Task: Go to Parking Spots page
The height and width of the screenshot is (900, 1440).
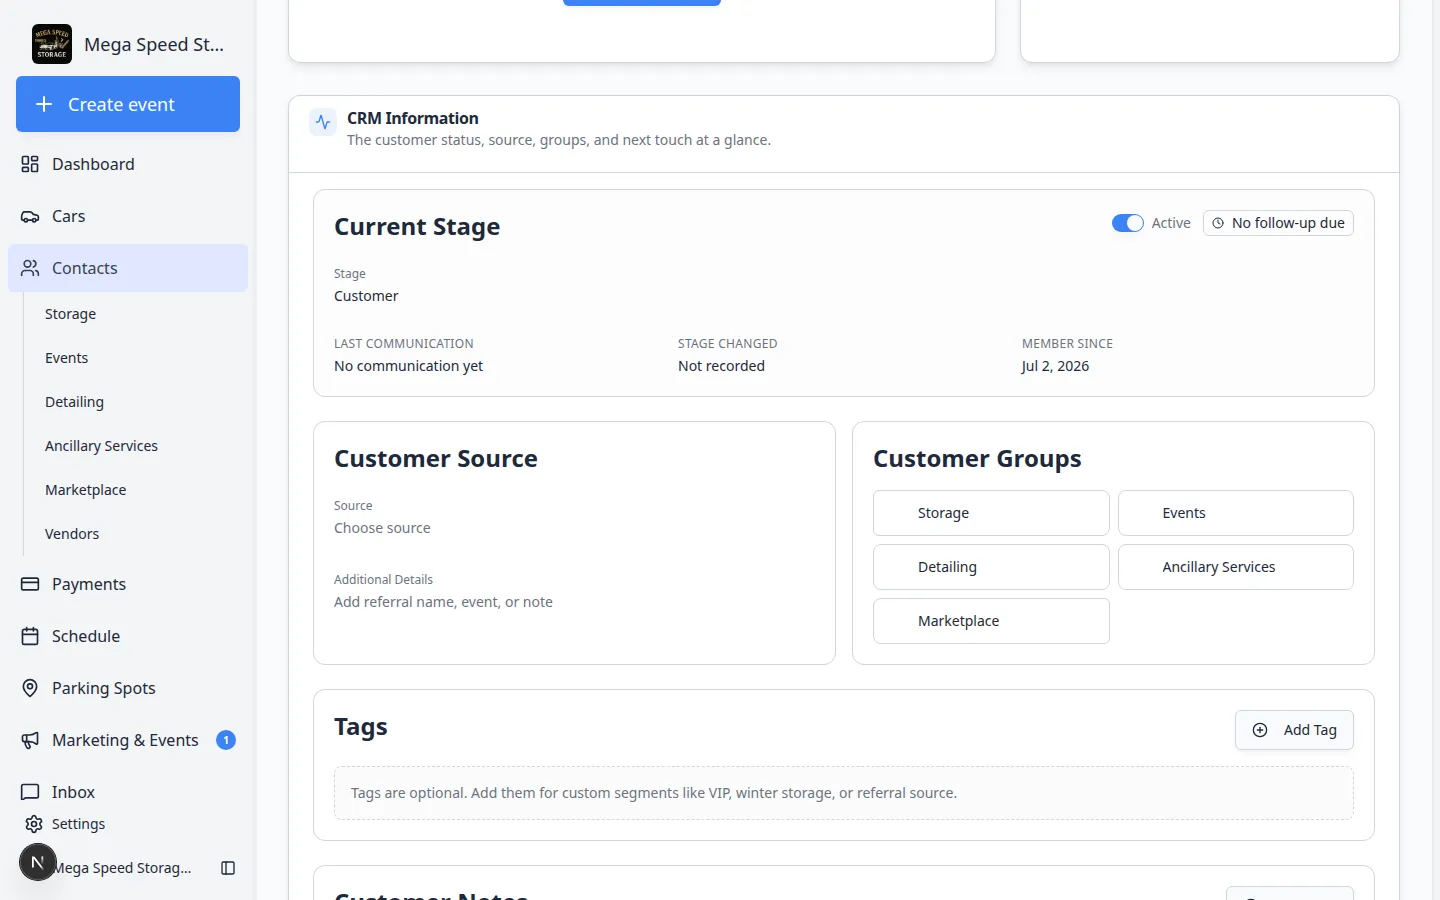Action: (128, 688)
